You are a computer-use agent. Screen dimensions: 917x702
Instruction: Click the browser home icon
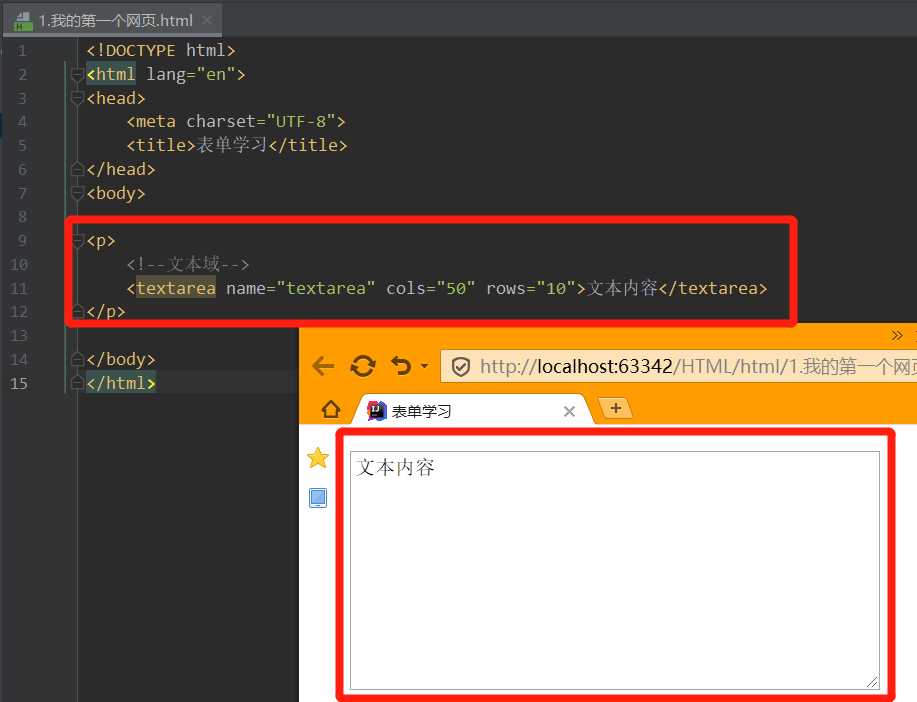coord(331,409)
